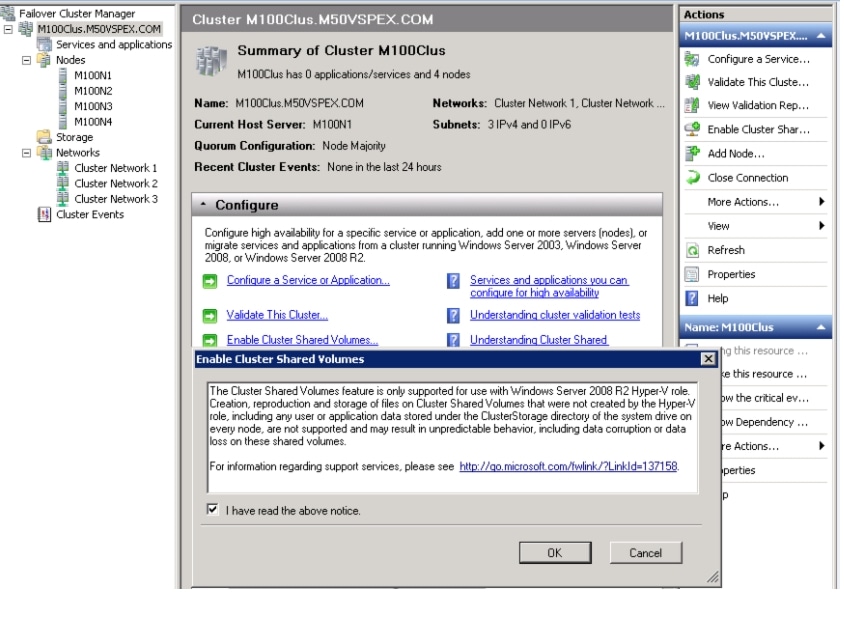The width and height of the screenshot is (844, 619).
Task: Click the Networks folder icon in tree
Action: pos(44,153)
